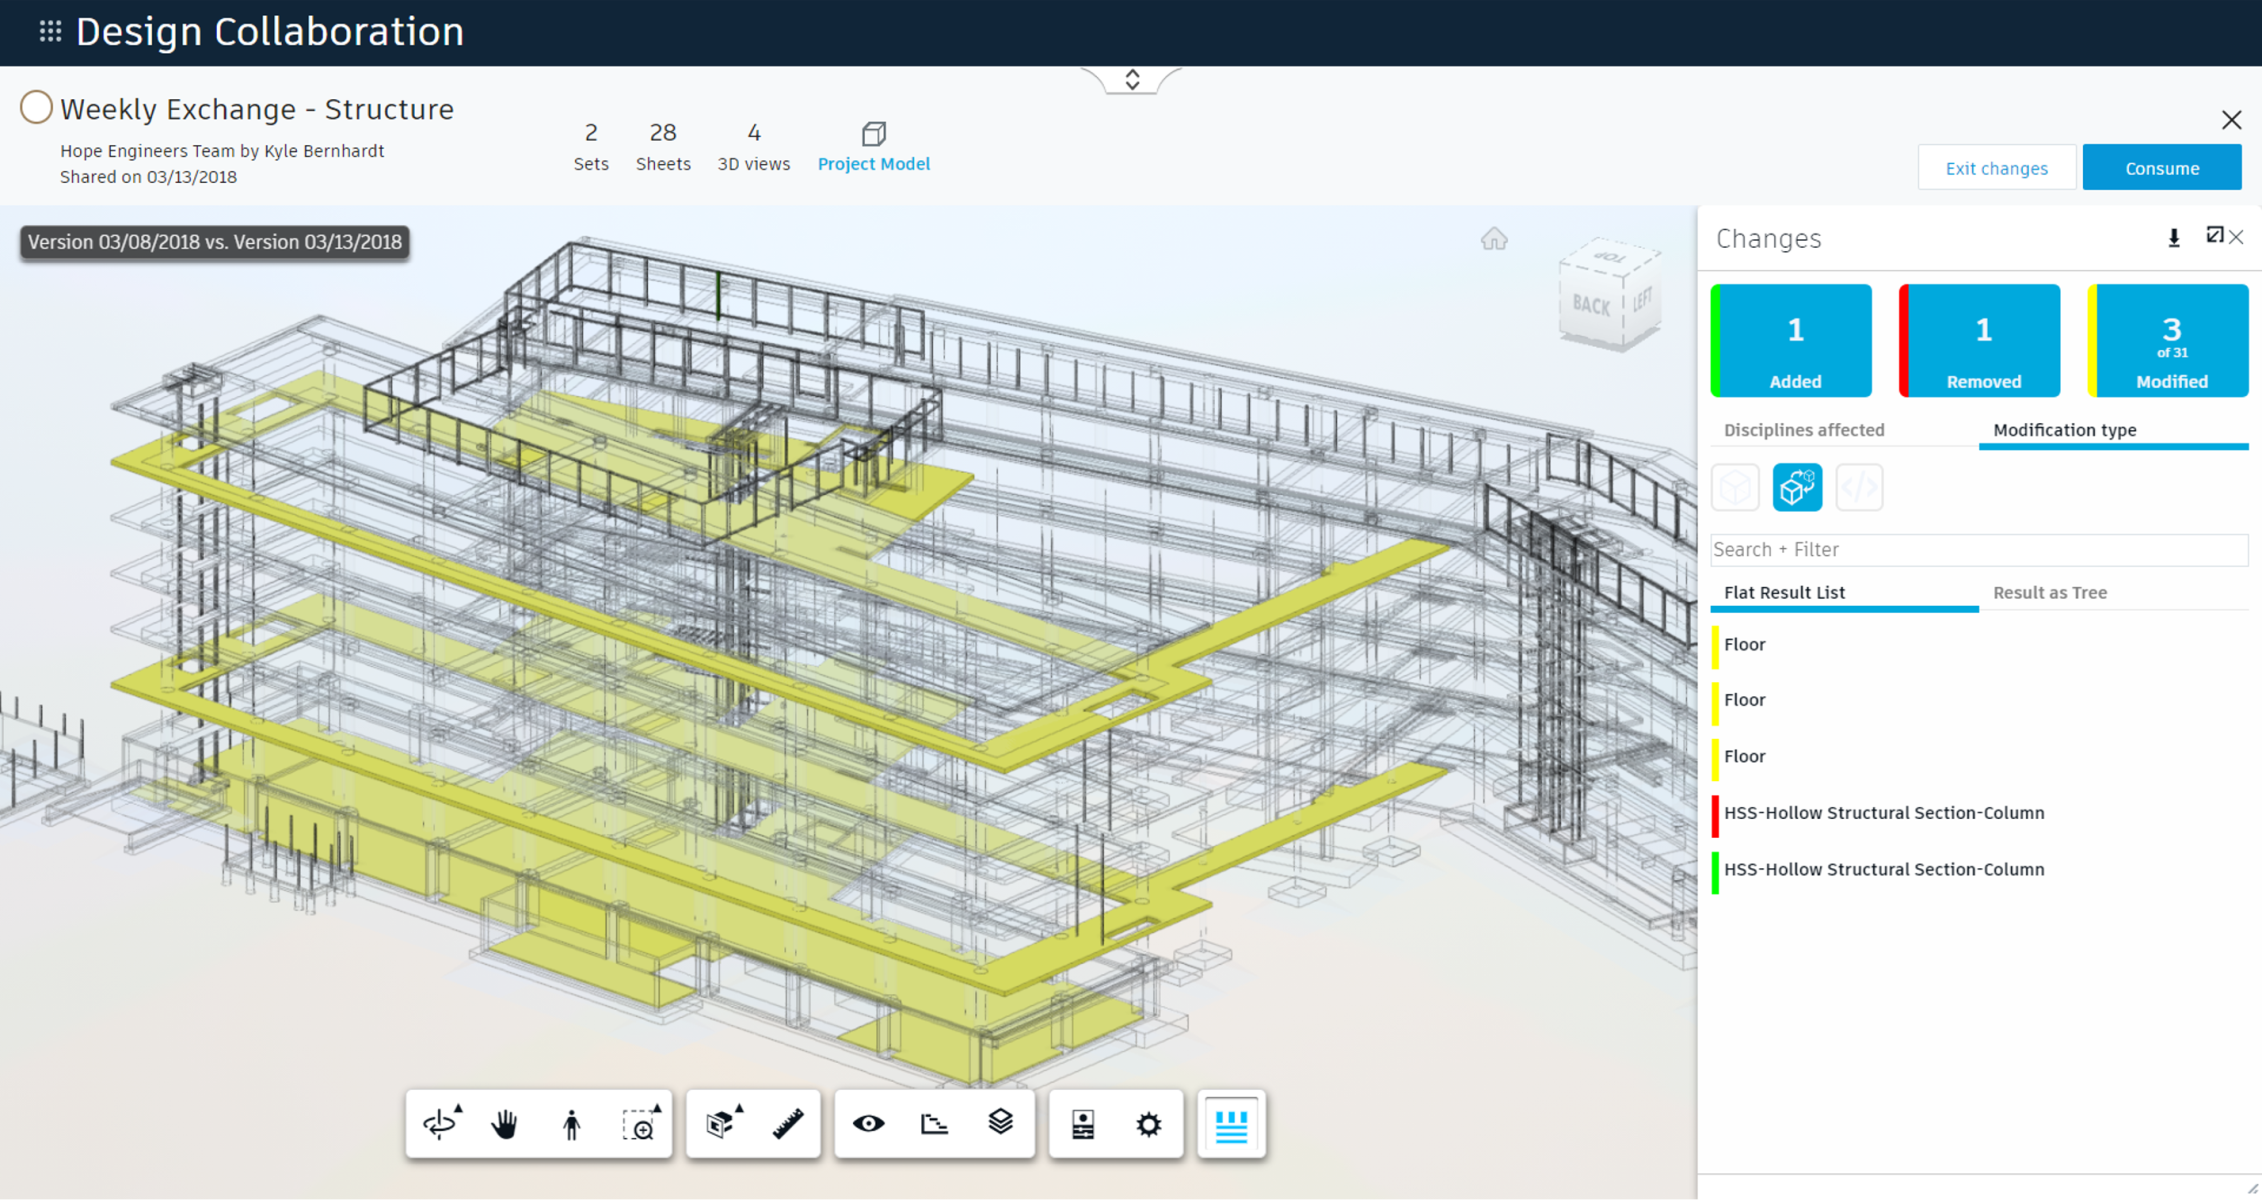Screen dimensions: 2262x1200
Task: Click the Exit changes button
Action: (1996, 168)
